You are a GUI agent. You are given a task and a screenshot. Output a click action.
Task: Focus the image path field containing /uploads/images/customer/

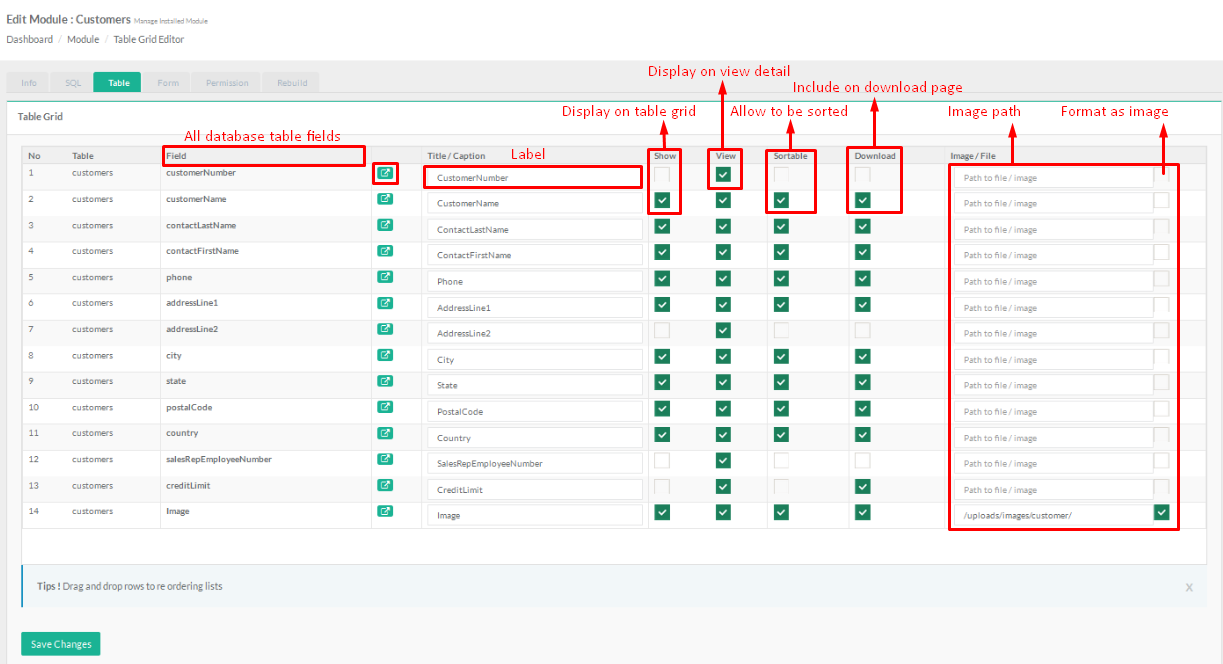coord(1053,516)
